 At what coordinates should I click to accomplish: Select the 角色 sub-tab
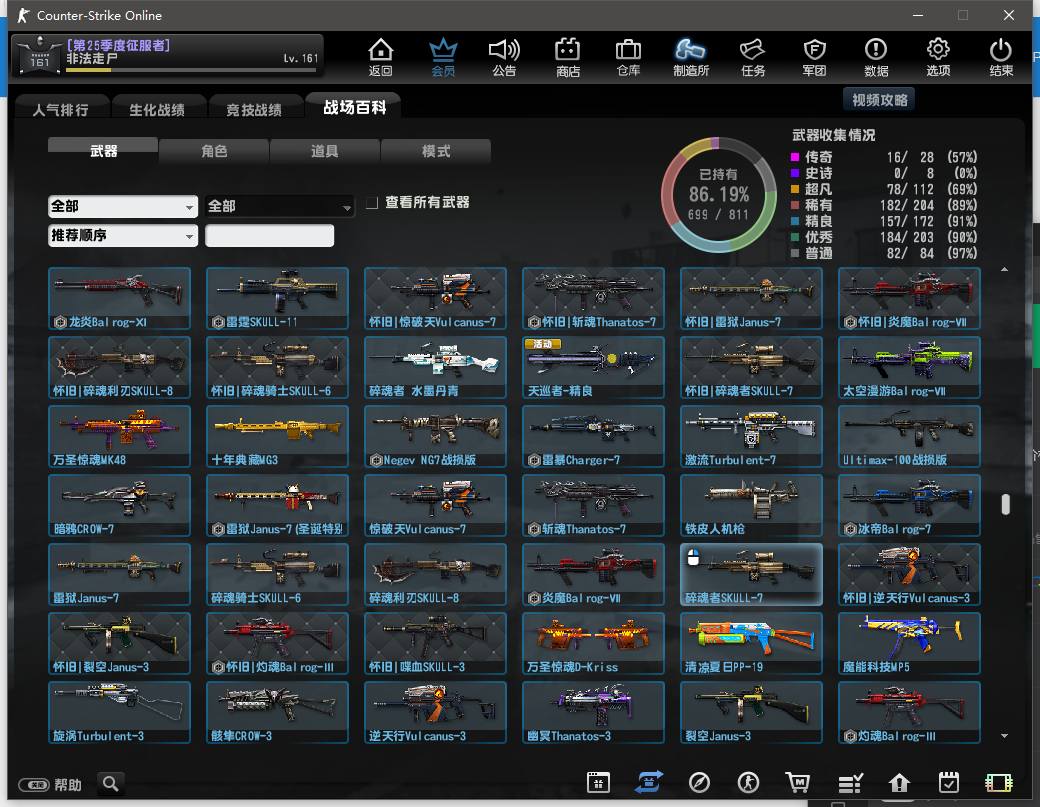[x=214, y=151]
